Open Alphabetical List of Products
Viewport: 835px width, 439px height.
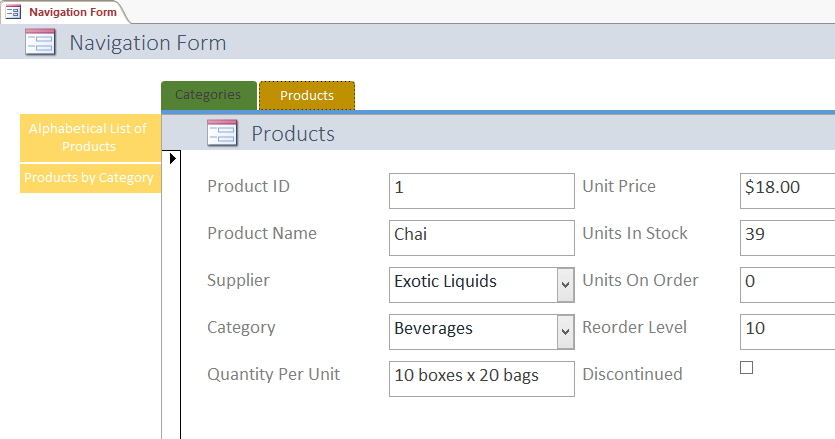tap(89, 137)
